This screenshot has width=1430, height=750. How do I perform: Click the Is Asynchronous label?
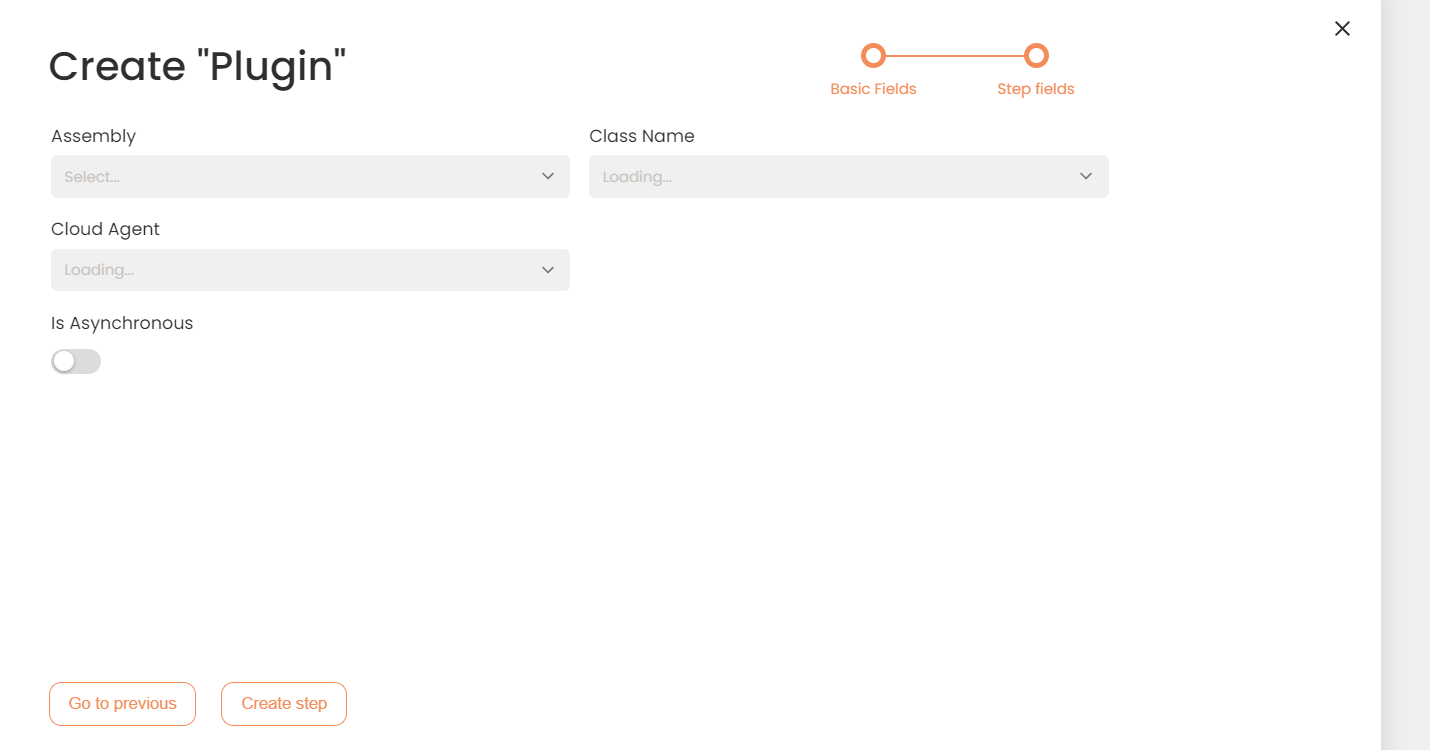click(121, 322)
